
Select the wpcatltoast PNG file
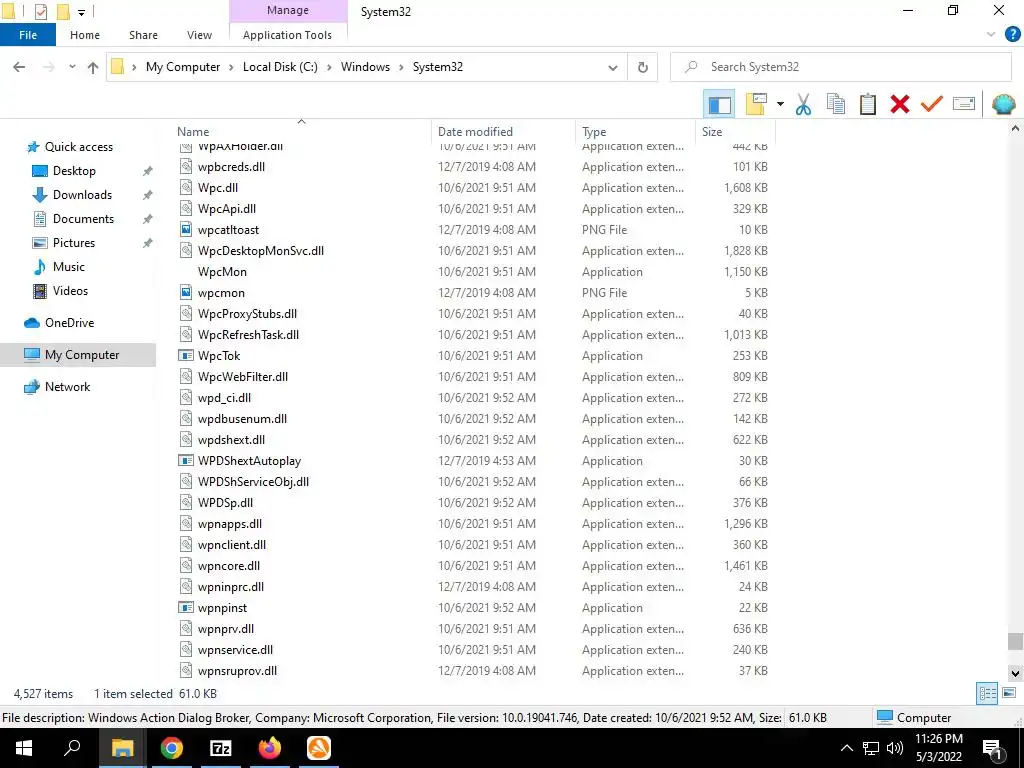[229, 230]
